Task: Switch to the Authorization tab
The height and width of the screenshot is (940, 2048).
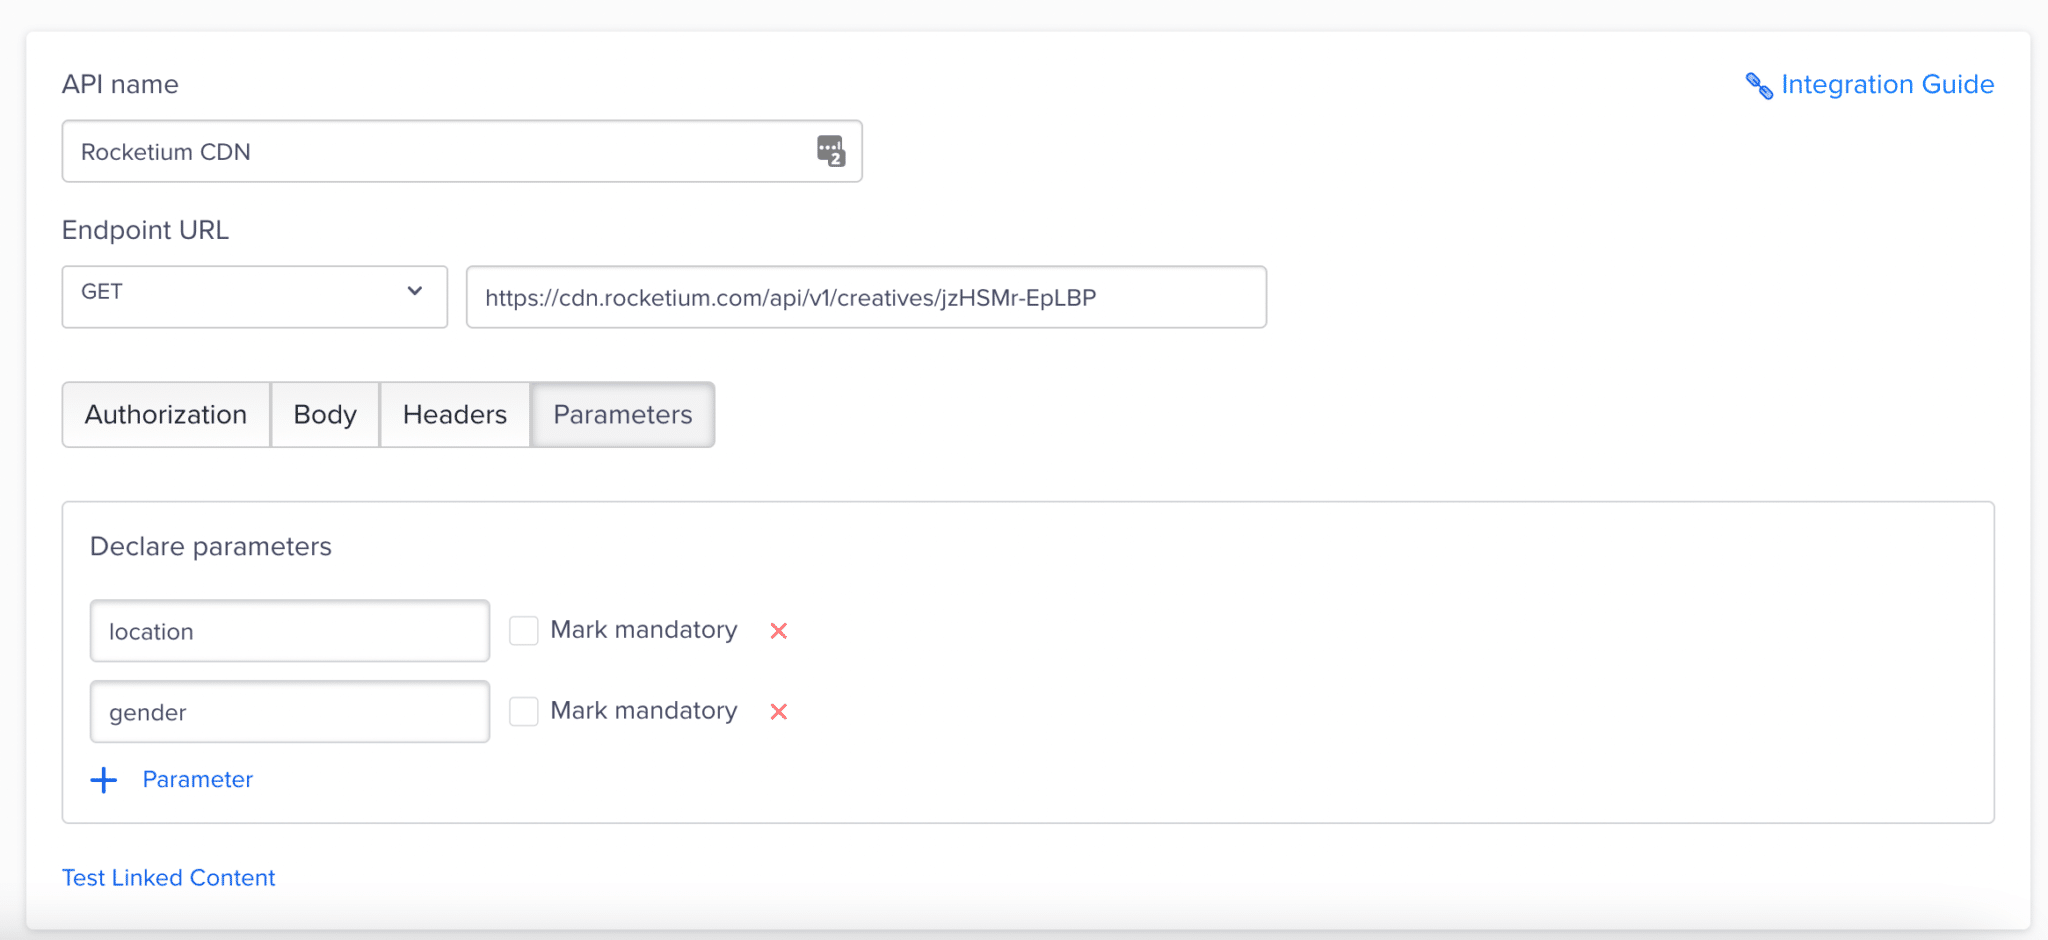Action: tap(166, 414)
